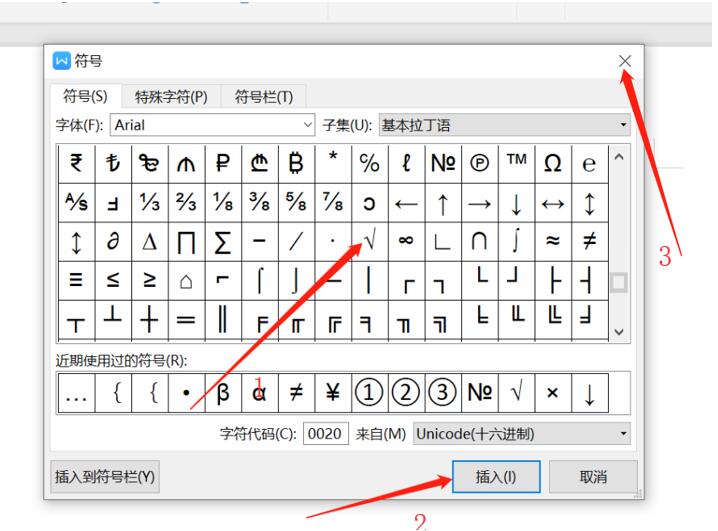Open the 字体 font dropdown showing Arial
The height and width of the screenshot is (531, 718).
[x=212, y=125]
